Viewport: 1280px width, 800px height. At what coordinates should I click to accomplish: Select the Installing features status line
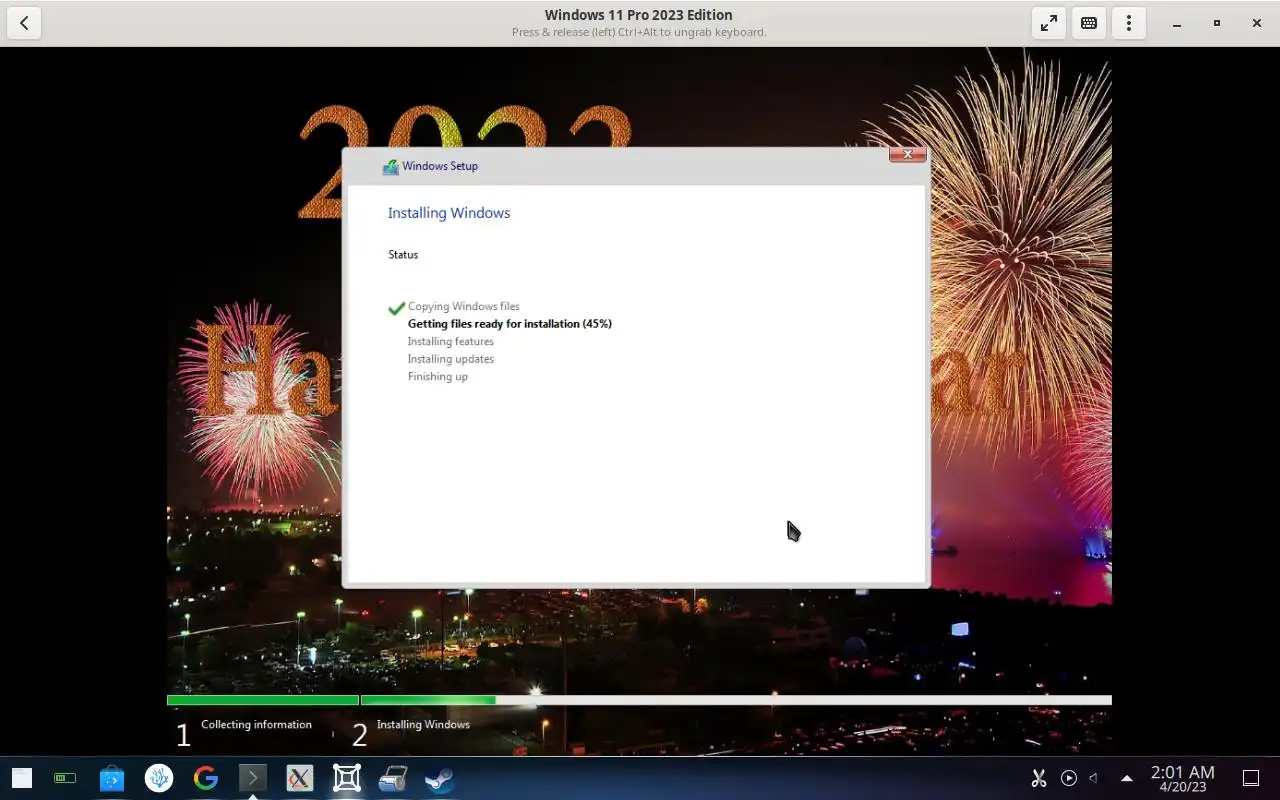pos(451,341)
